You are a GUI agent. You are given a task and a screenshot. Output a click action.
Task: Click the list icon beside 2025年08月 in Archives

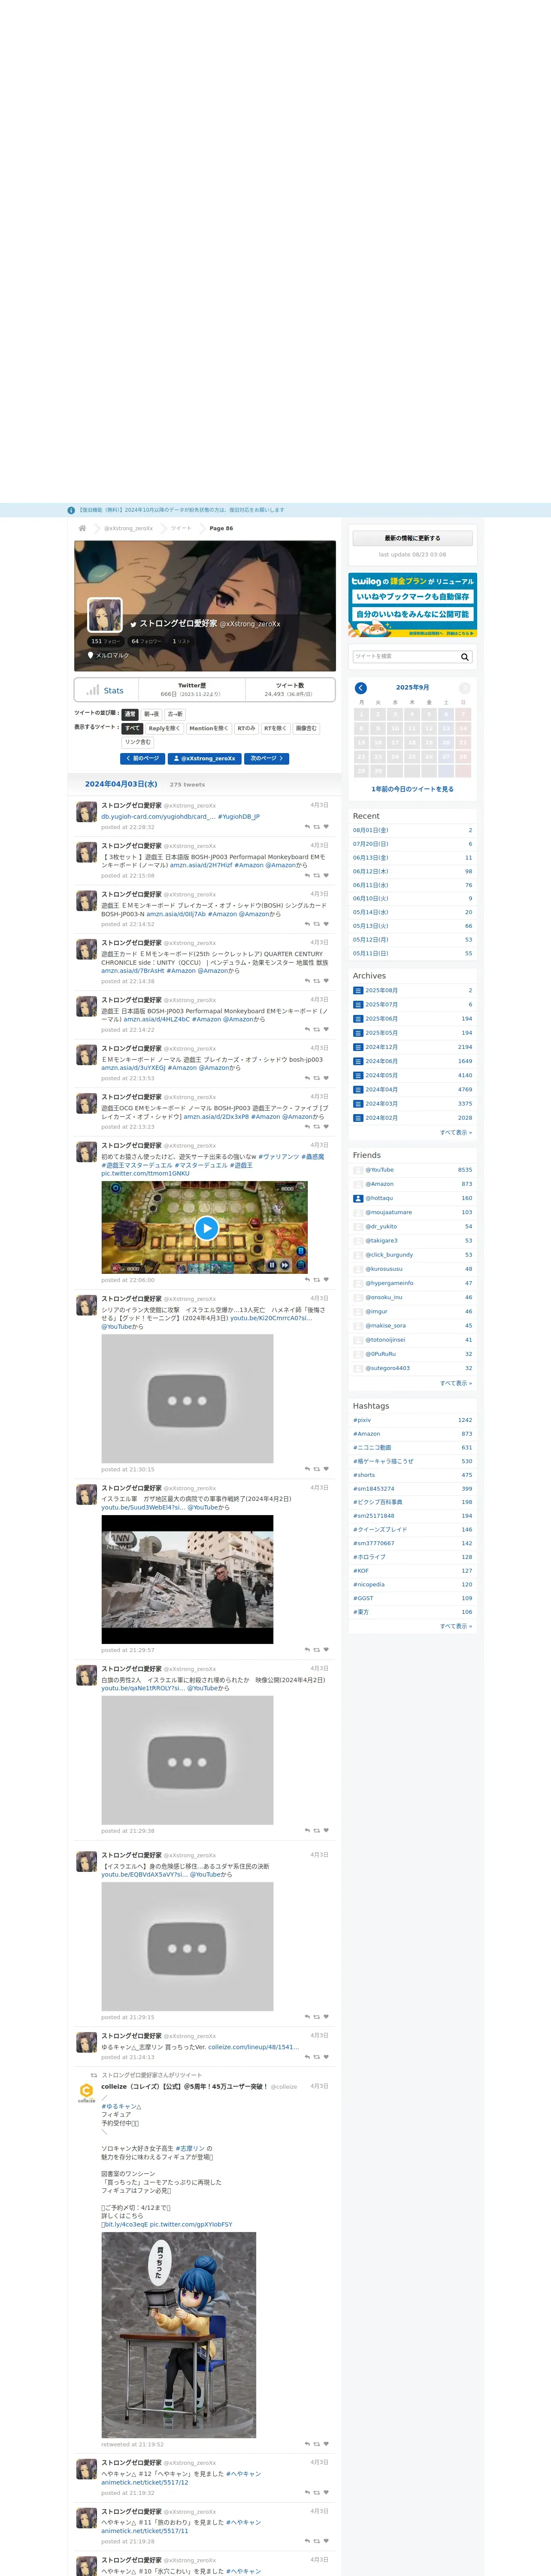pos(358,991)
